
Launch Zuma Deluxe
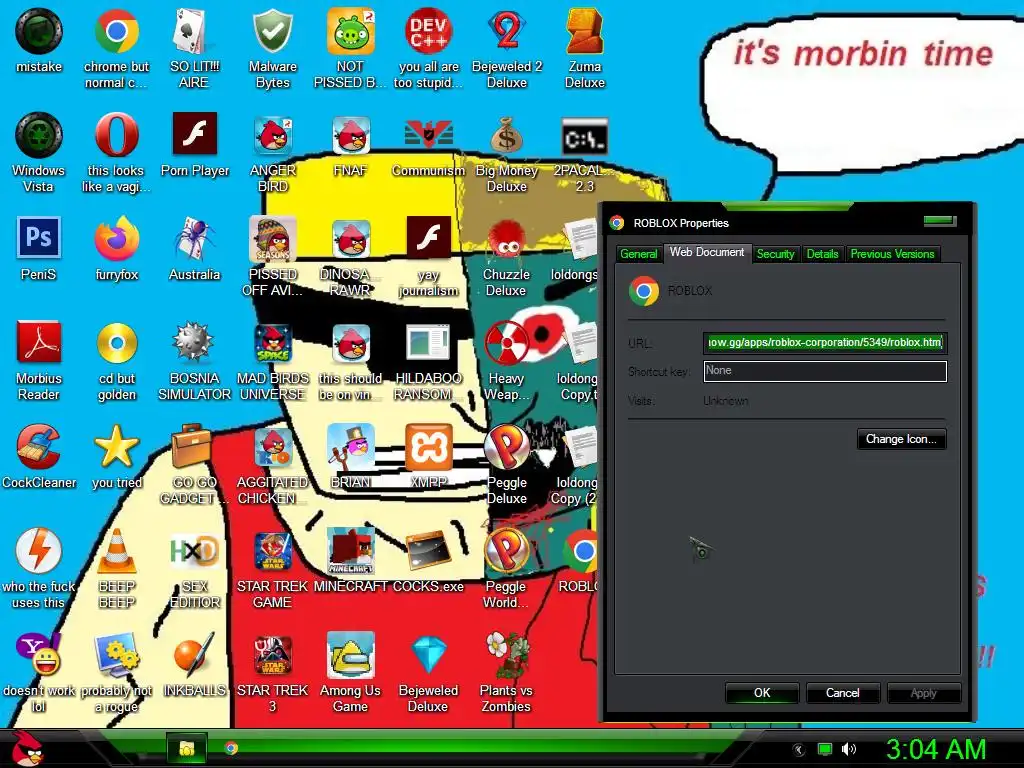(x=584, y=31)
